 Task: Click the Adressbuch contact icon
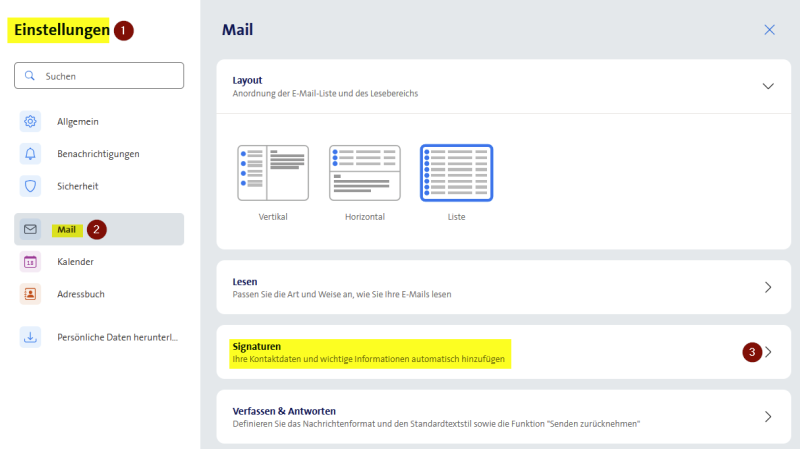tap(30, 294)
